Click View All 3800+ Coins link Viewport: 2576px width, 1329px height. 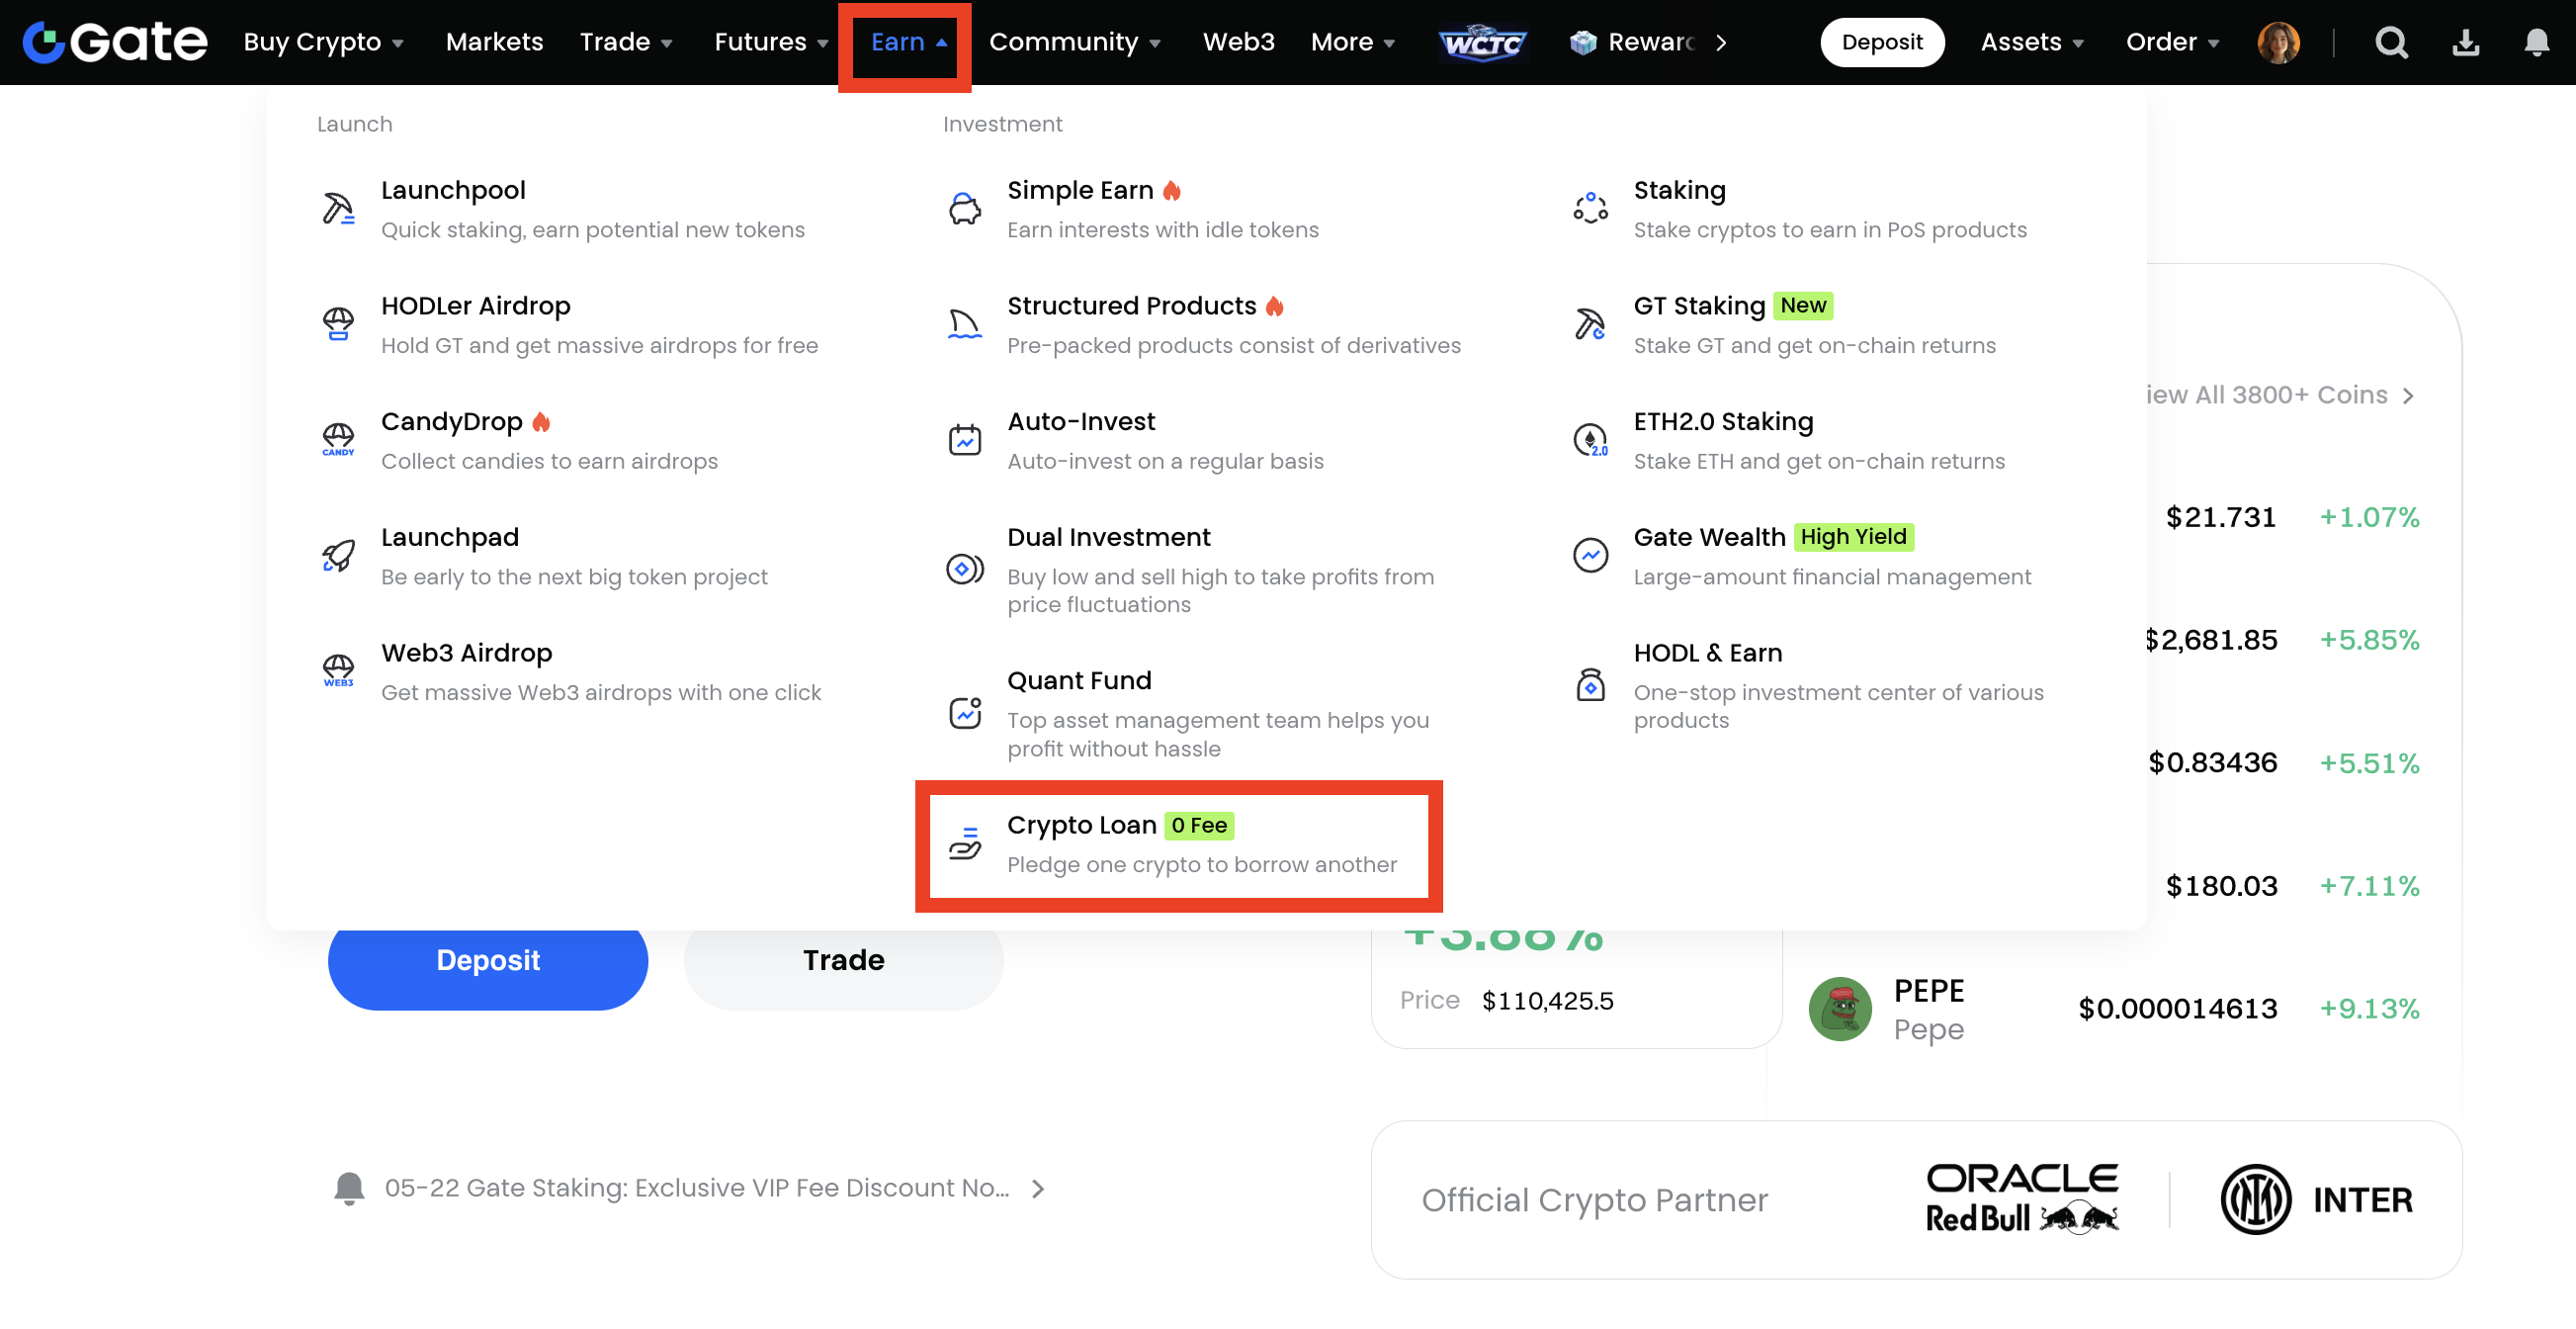(2278, 395)
